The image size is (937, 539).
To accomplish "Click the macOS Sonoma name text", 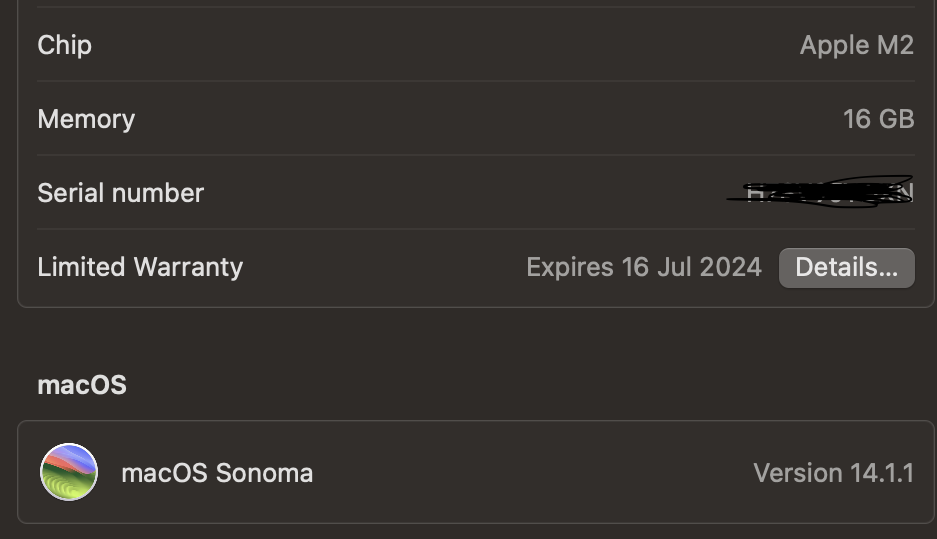I will (x=217, y=472).
